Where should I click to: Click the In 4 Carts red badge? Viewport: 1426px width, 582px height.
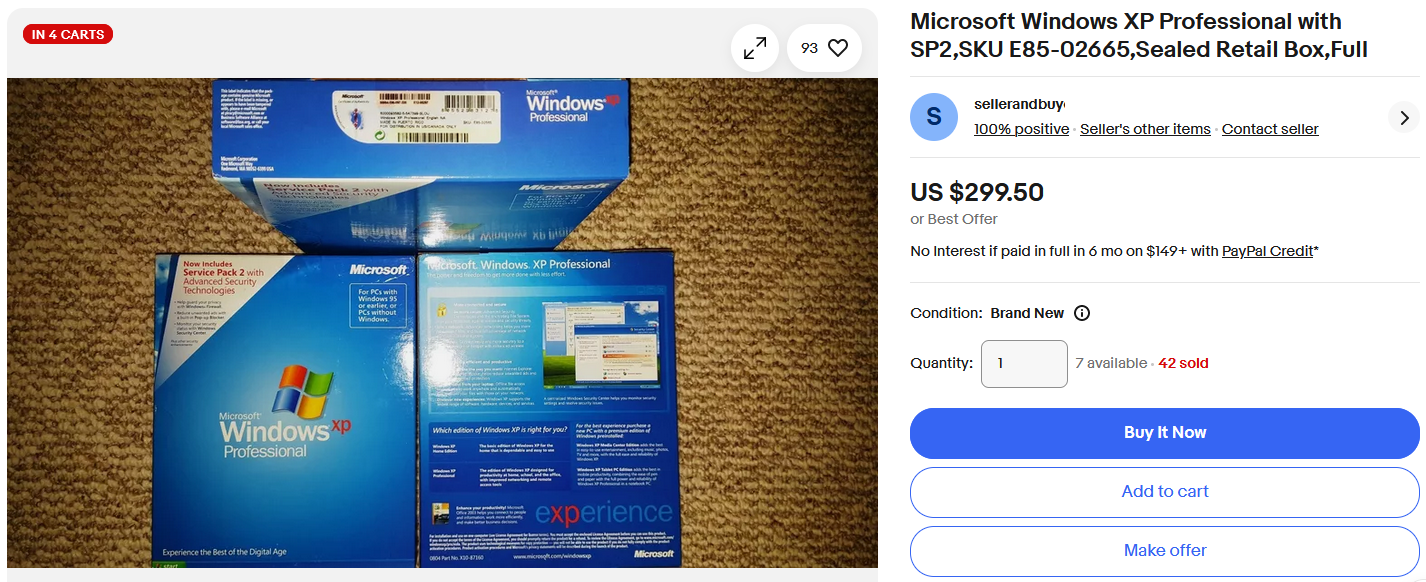coord(68,34)
